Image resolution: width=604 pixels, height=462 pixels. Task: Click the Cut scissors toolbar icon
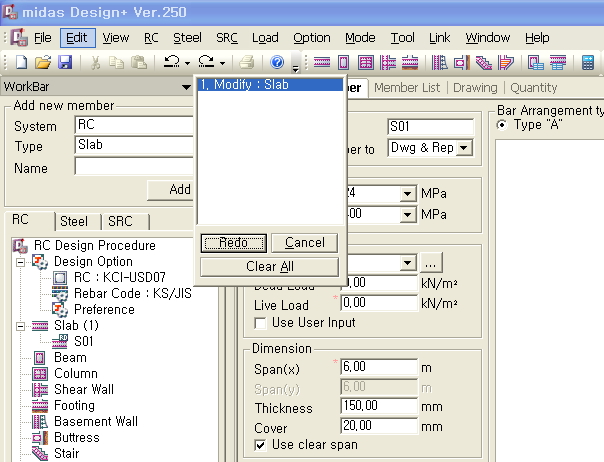[95, 62]
